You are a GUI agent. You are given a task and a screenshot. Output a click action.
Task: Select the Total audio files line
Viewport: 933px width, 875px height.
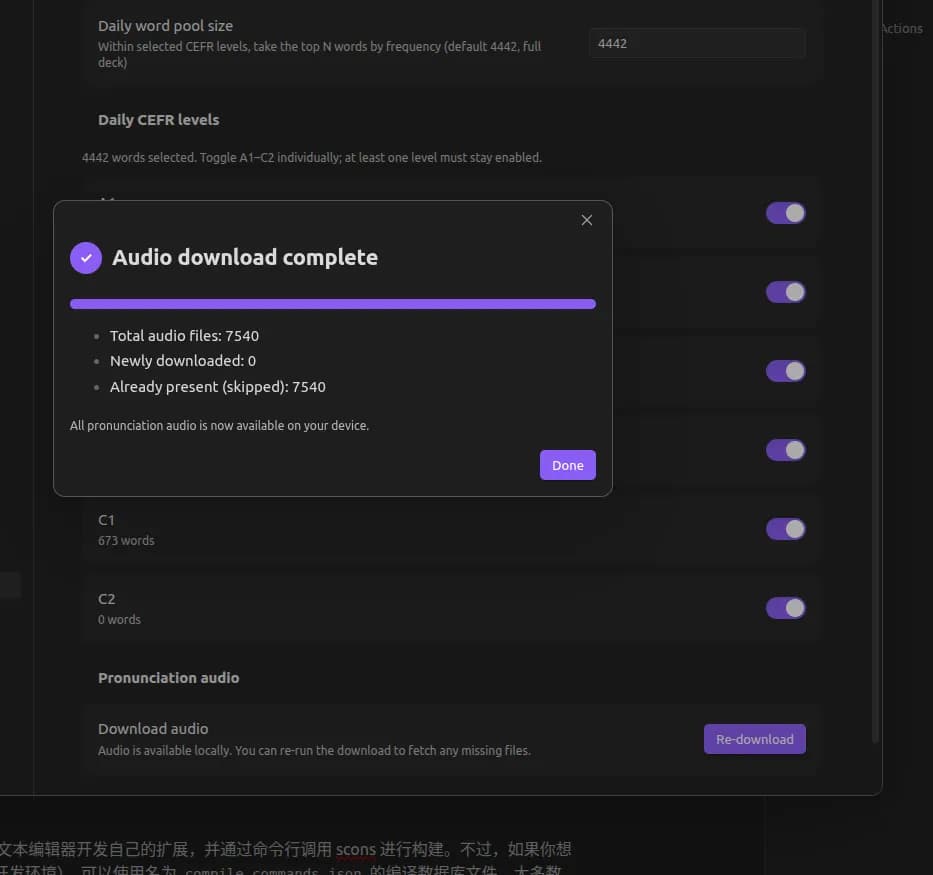coord(184,336)
